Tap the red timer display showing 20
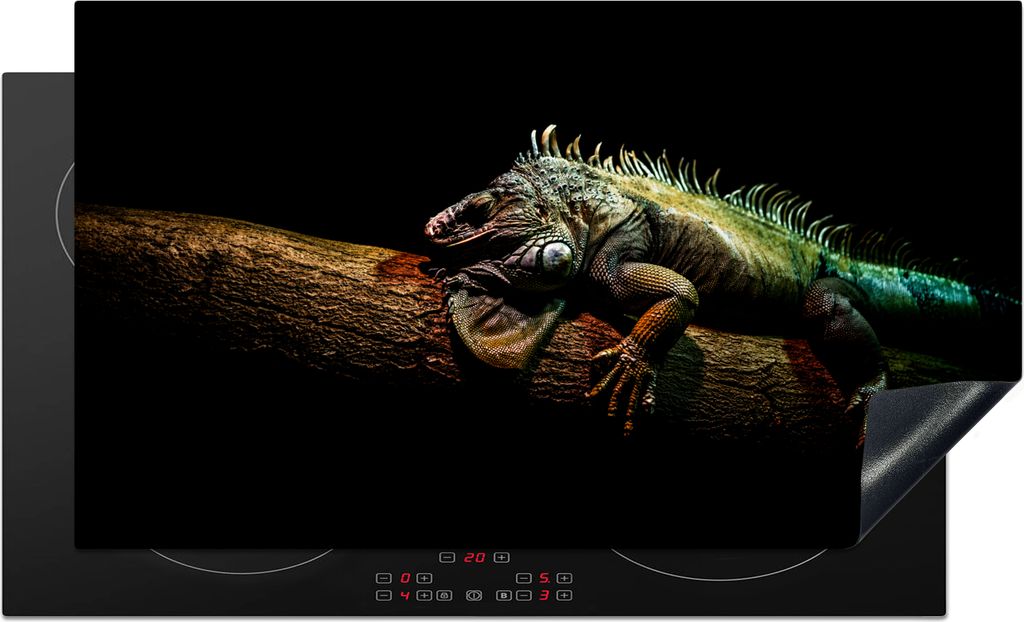Viewport: 1024px width, 622px height. coord(474,557)
